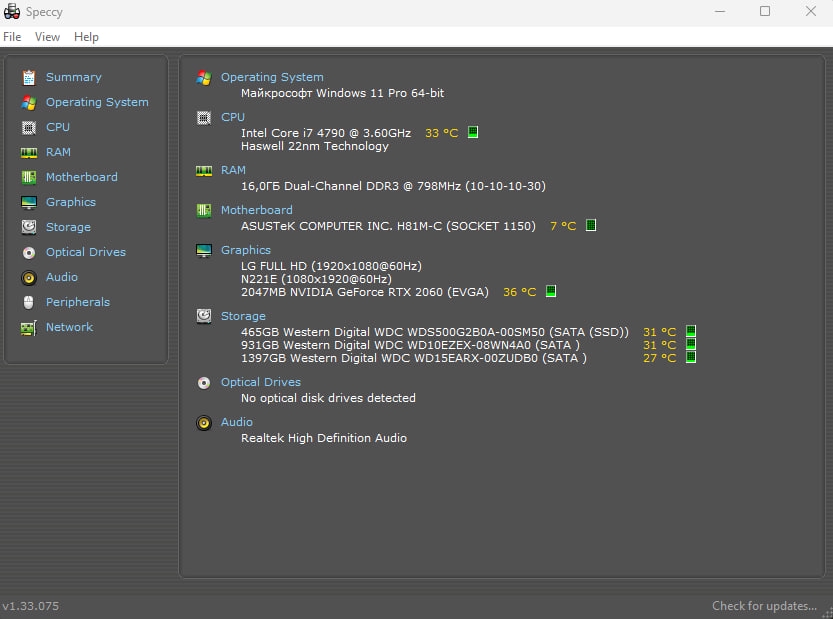The width and height of the screenshot is (833, 619).
Task: Click the Optical Drives disc icon in sidebar
Action: point(29,252)
